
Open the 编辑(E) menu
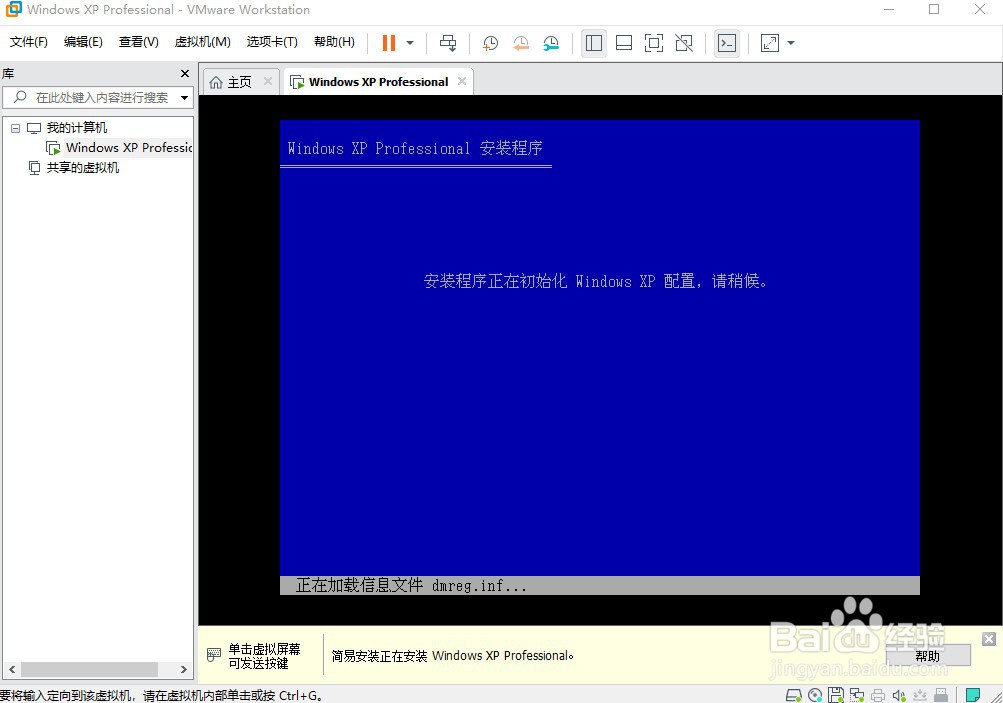[x=83, y=42]
